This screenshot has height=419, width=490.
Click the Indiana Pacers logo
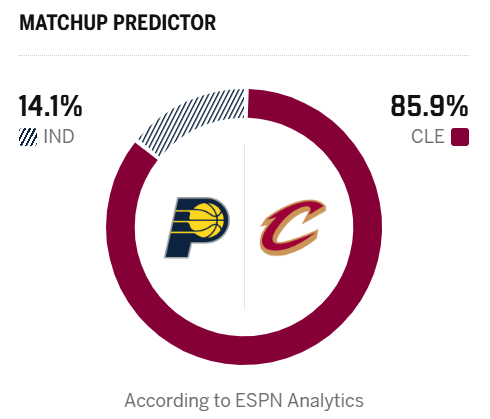[197, 228]
